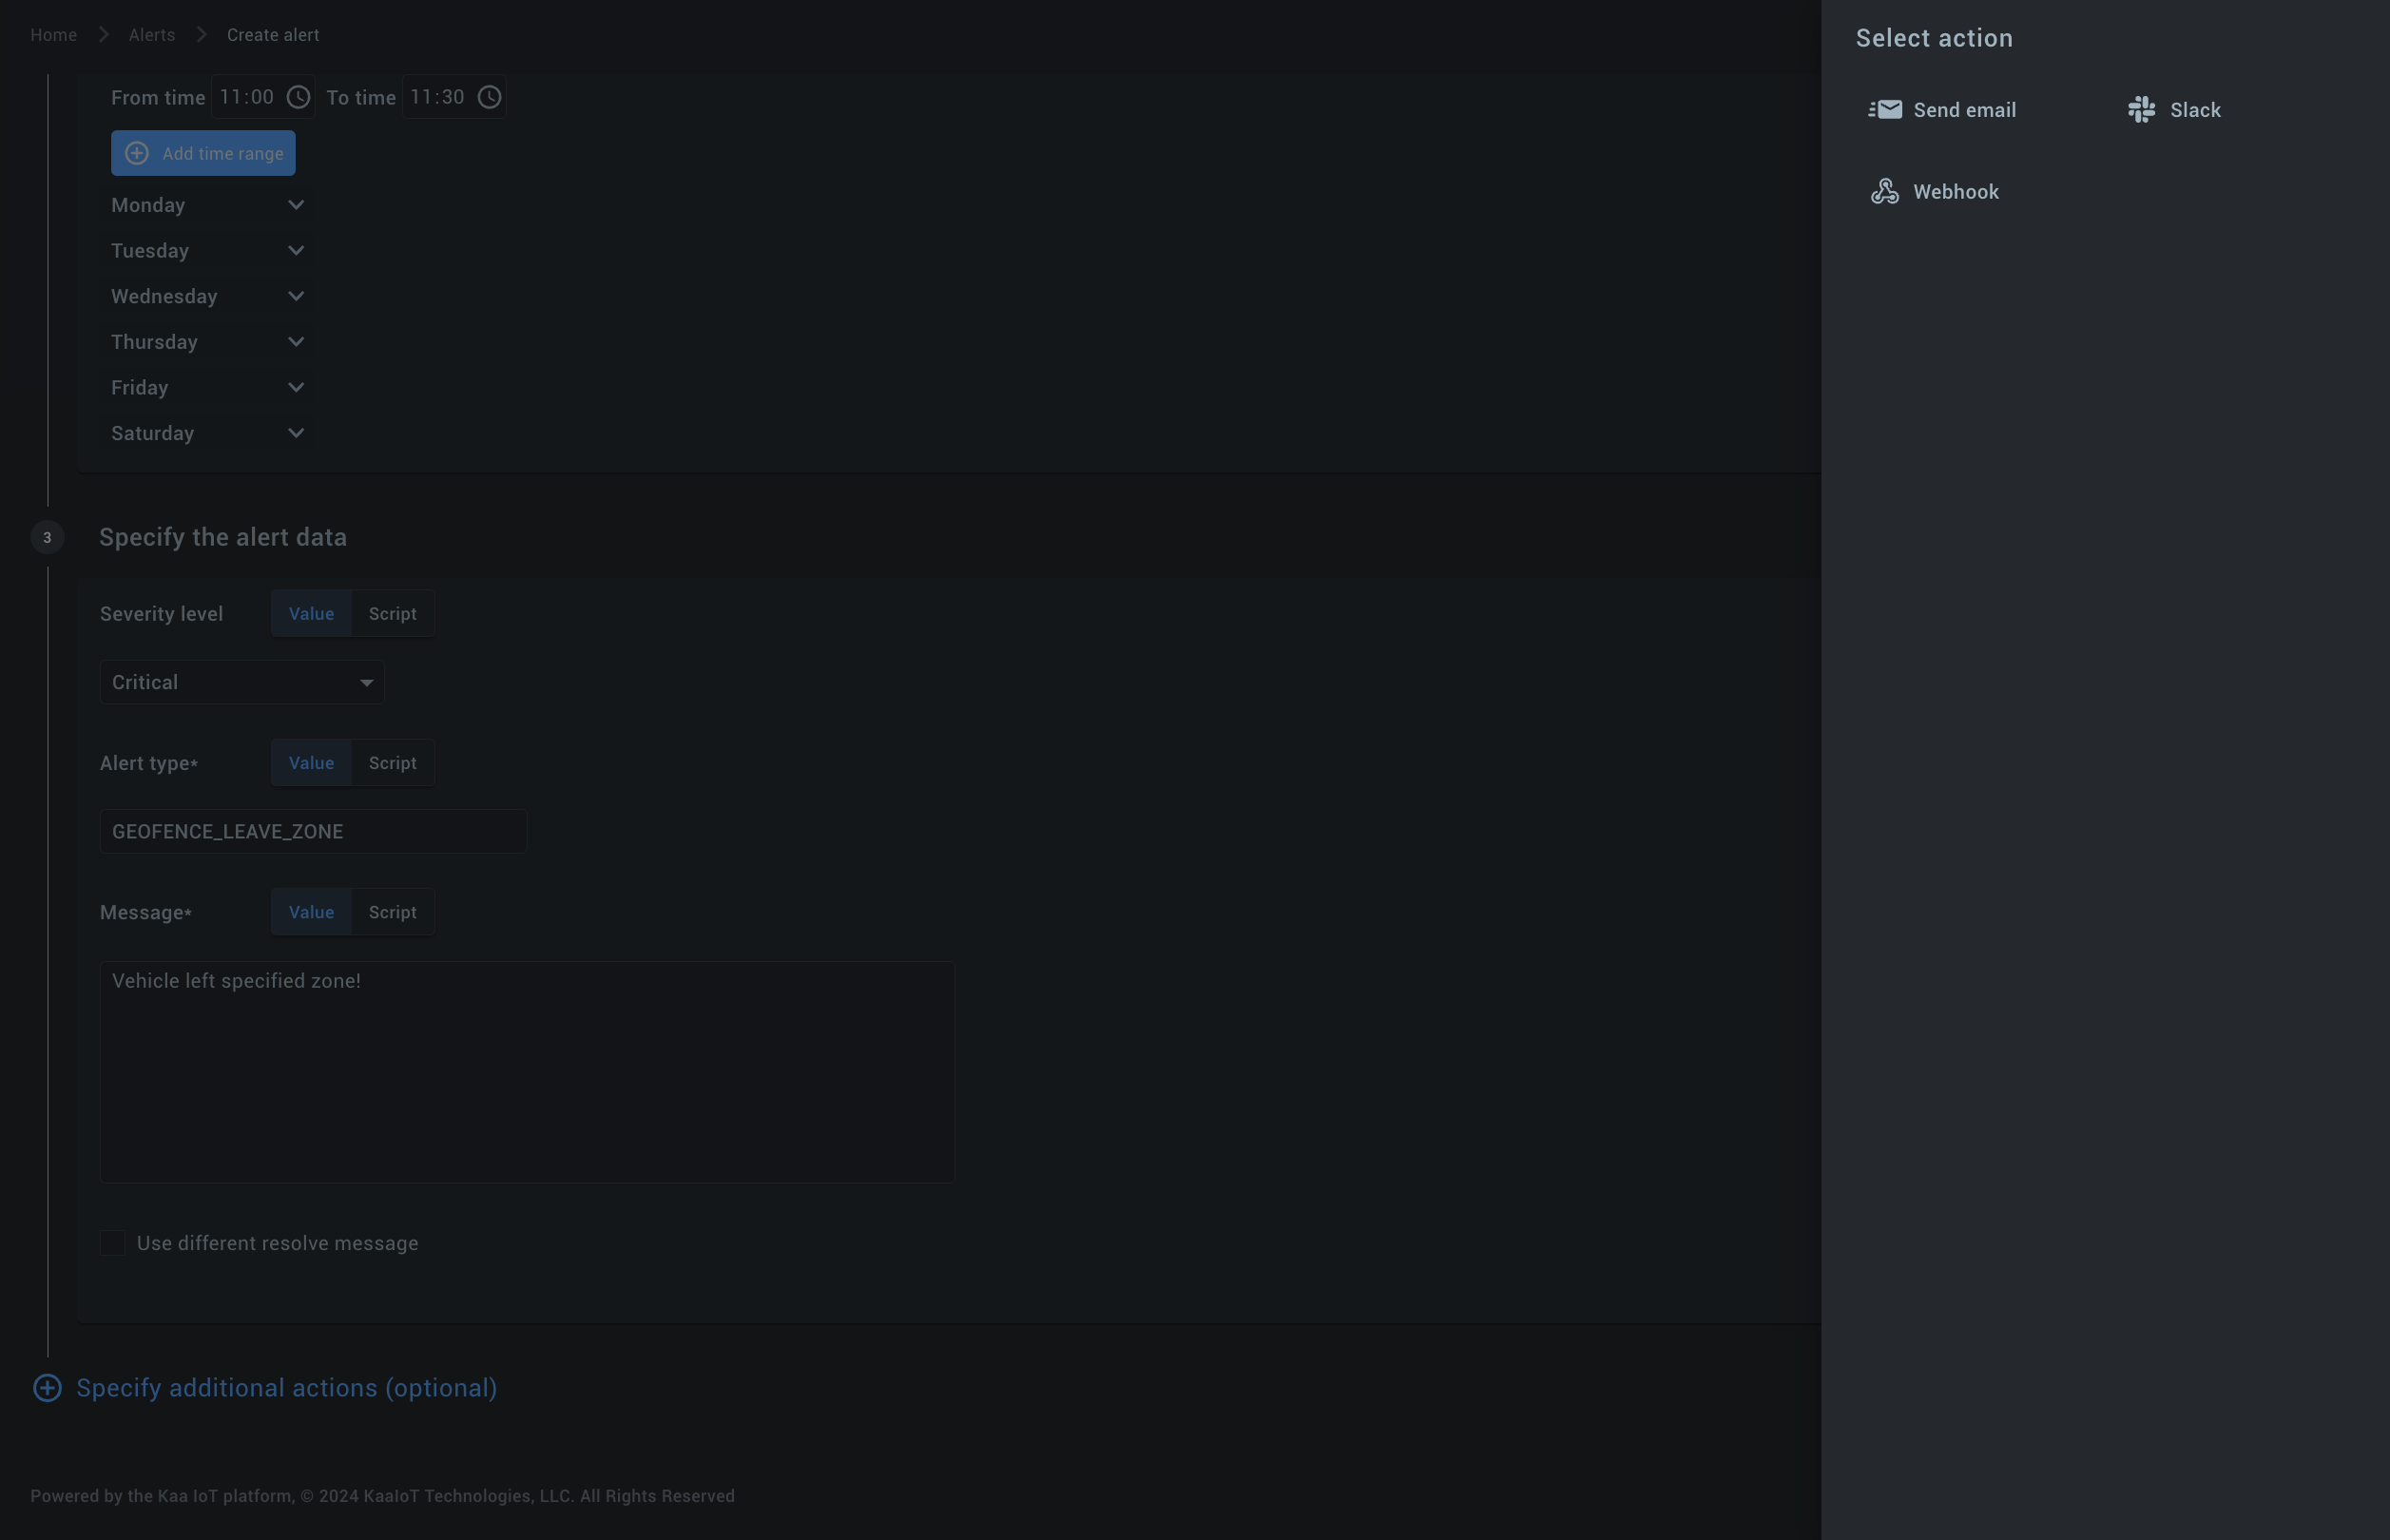
Task: Select Value mode for Alert type
Action: (x=311, y=763)
